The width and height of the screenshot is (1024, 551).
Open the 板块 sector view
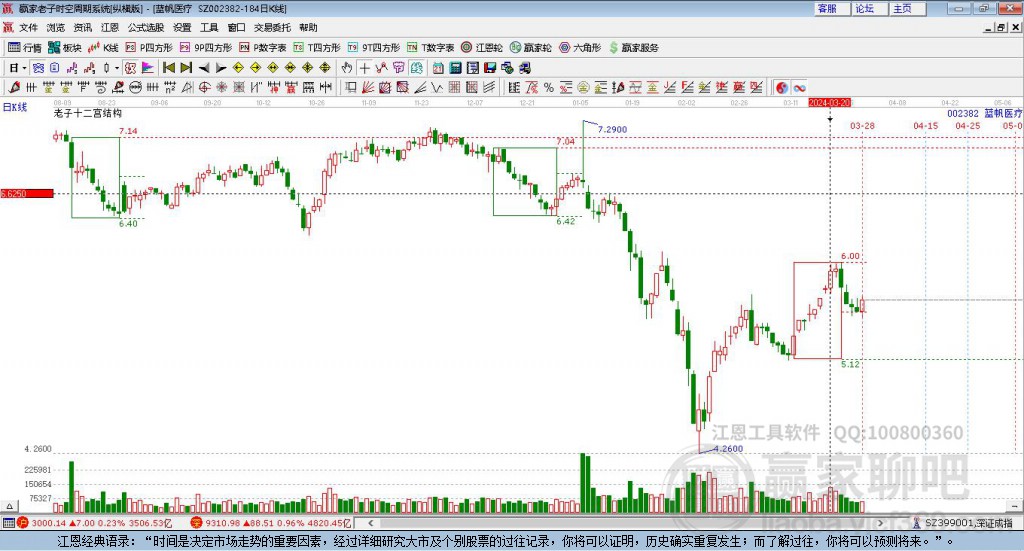[x=64, y=48]
